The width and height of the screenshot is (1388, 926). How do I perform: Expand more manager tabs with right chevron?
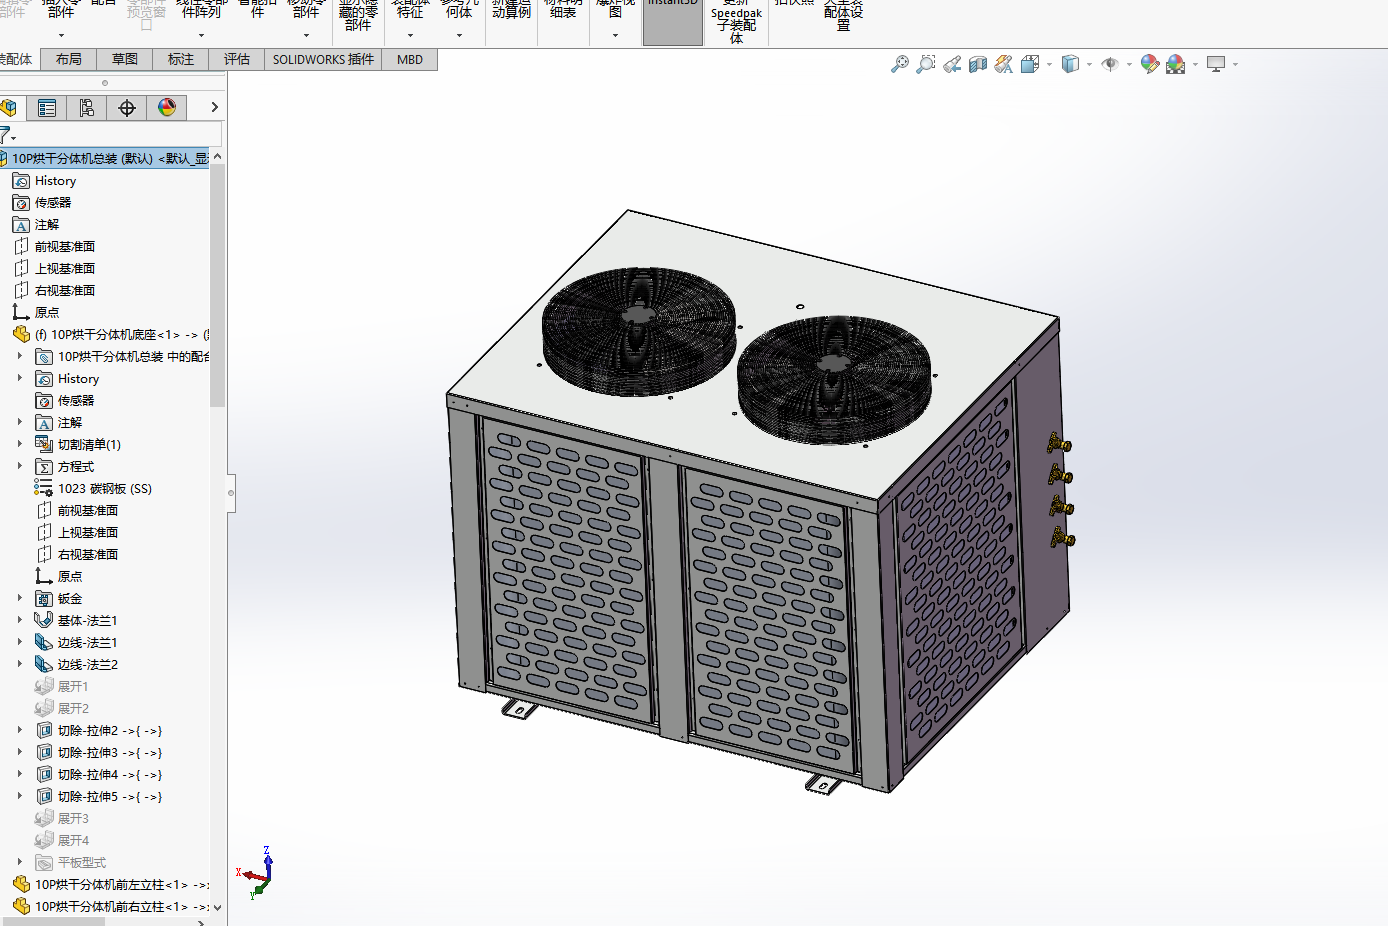(x=214, y=107)
